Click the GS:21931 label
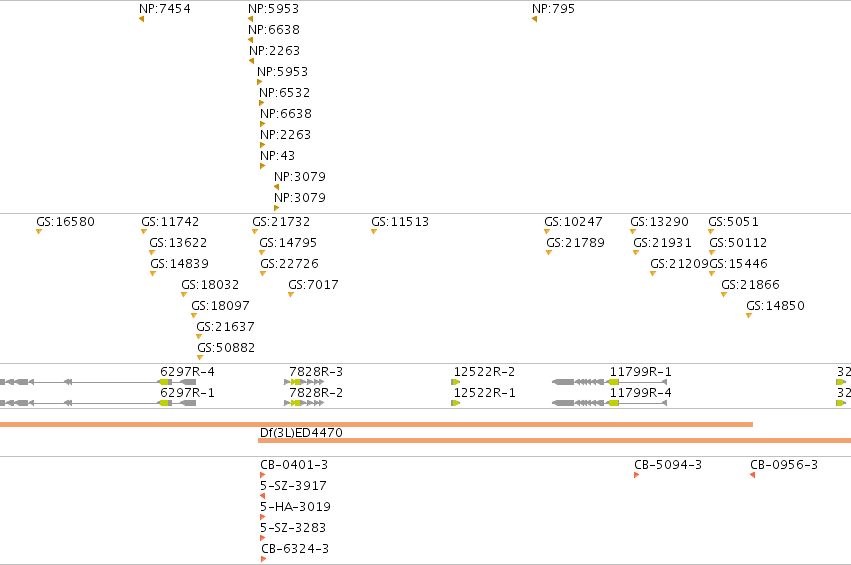The height and width of the screenshot is (565, 851). pyautogui.click(x=662, y=243)
